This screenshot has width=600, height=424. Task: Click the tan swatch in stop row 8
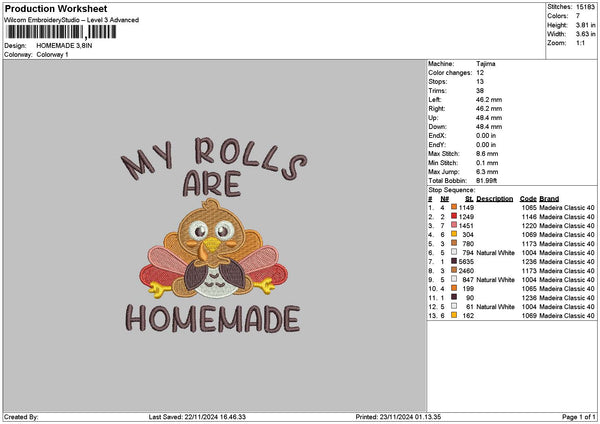point(454,270)
